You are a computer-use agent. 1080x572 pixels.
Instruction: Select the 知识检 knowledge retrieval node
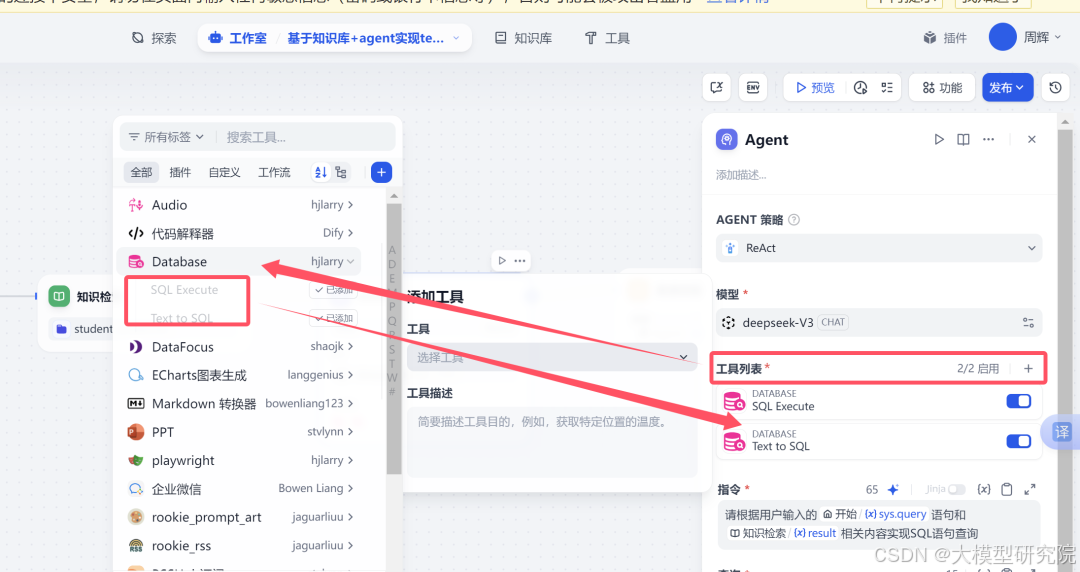(77, 314)
